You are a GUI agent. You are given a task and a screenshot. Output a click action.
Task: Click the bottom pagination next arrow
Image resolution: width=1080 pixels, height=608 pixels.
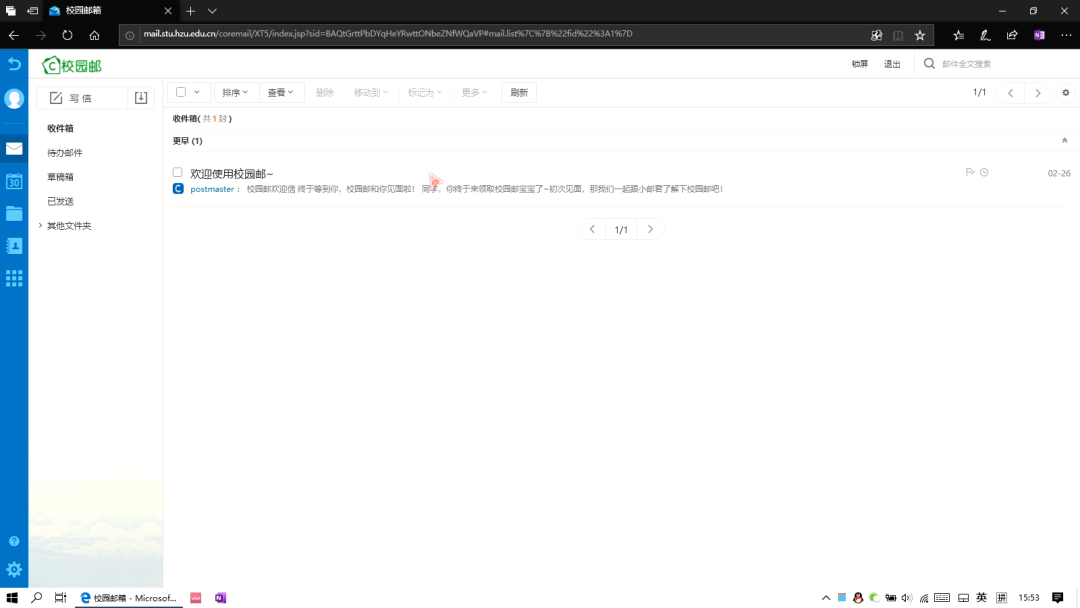[650, 229]
